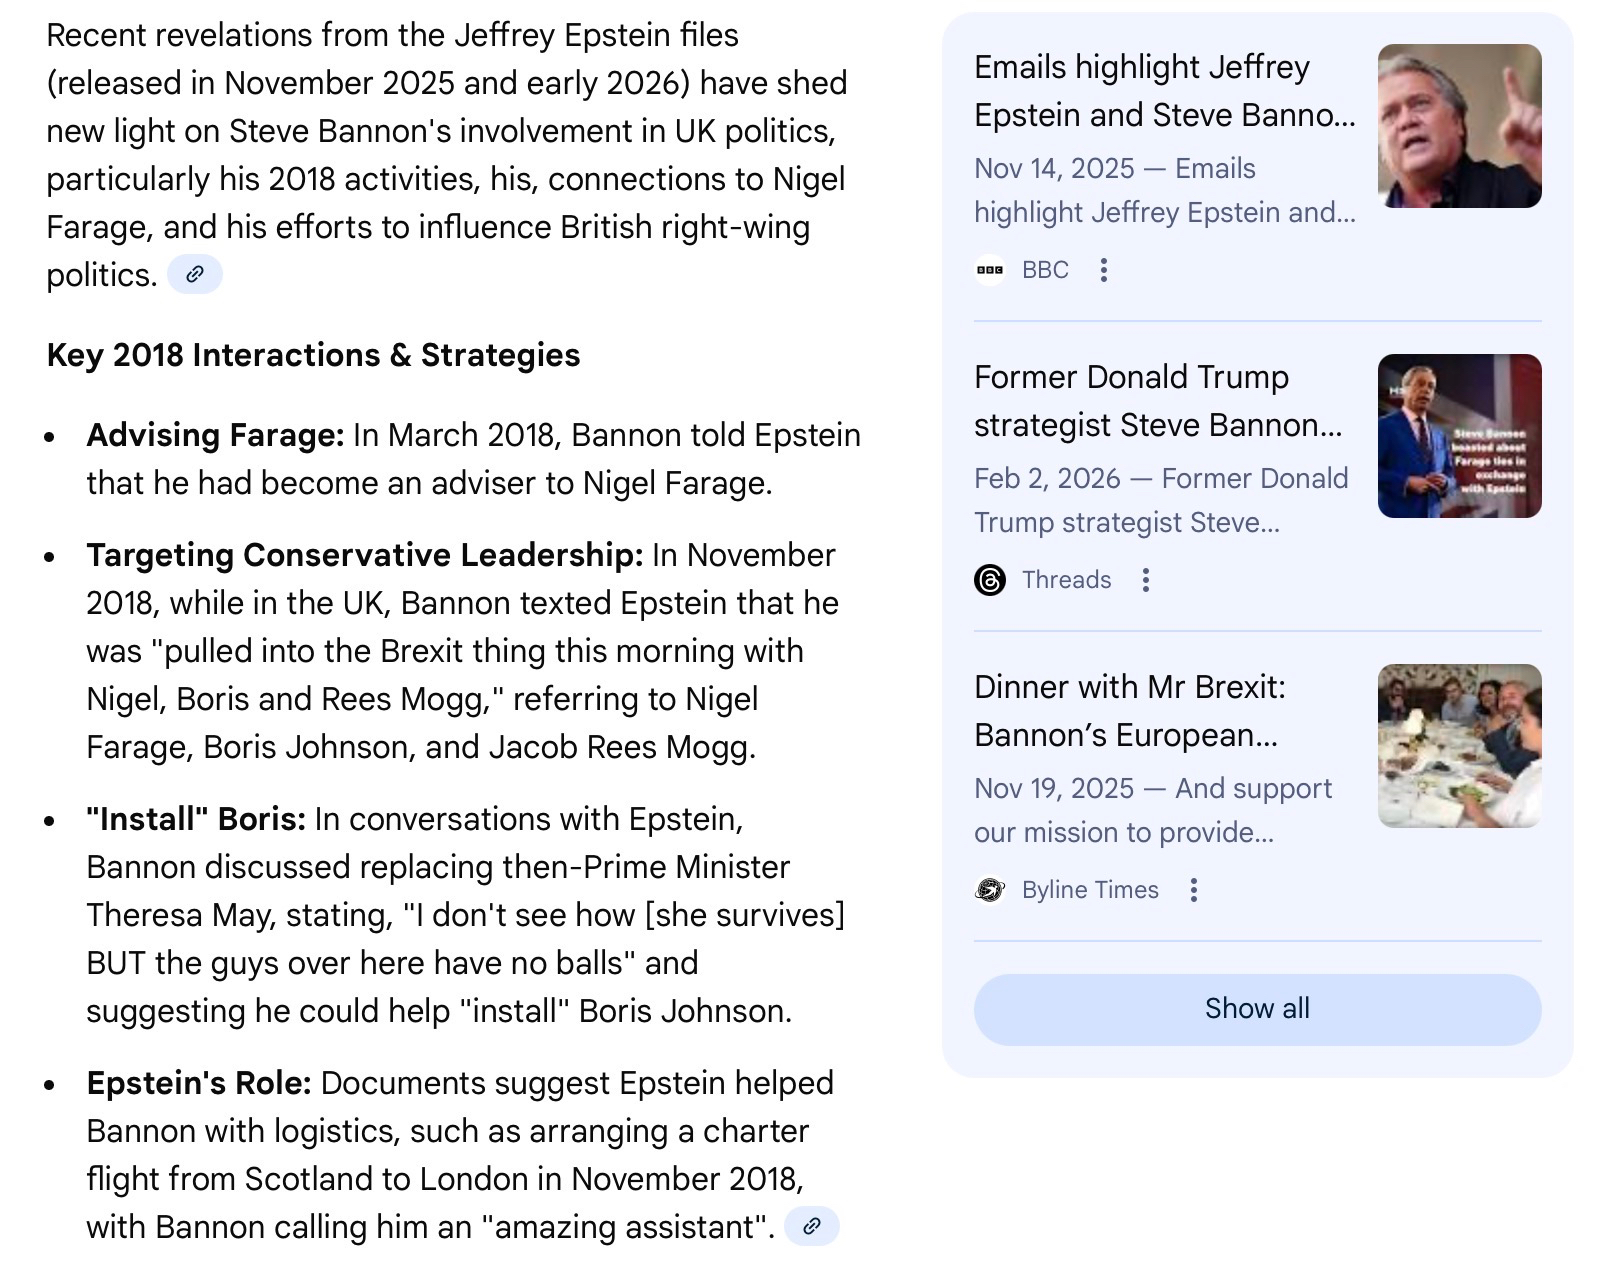Click the dinner table thumbnail on the Byline Times article
This screenshot has height=1286, width=1620.
click(1459, 746)
